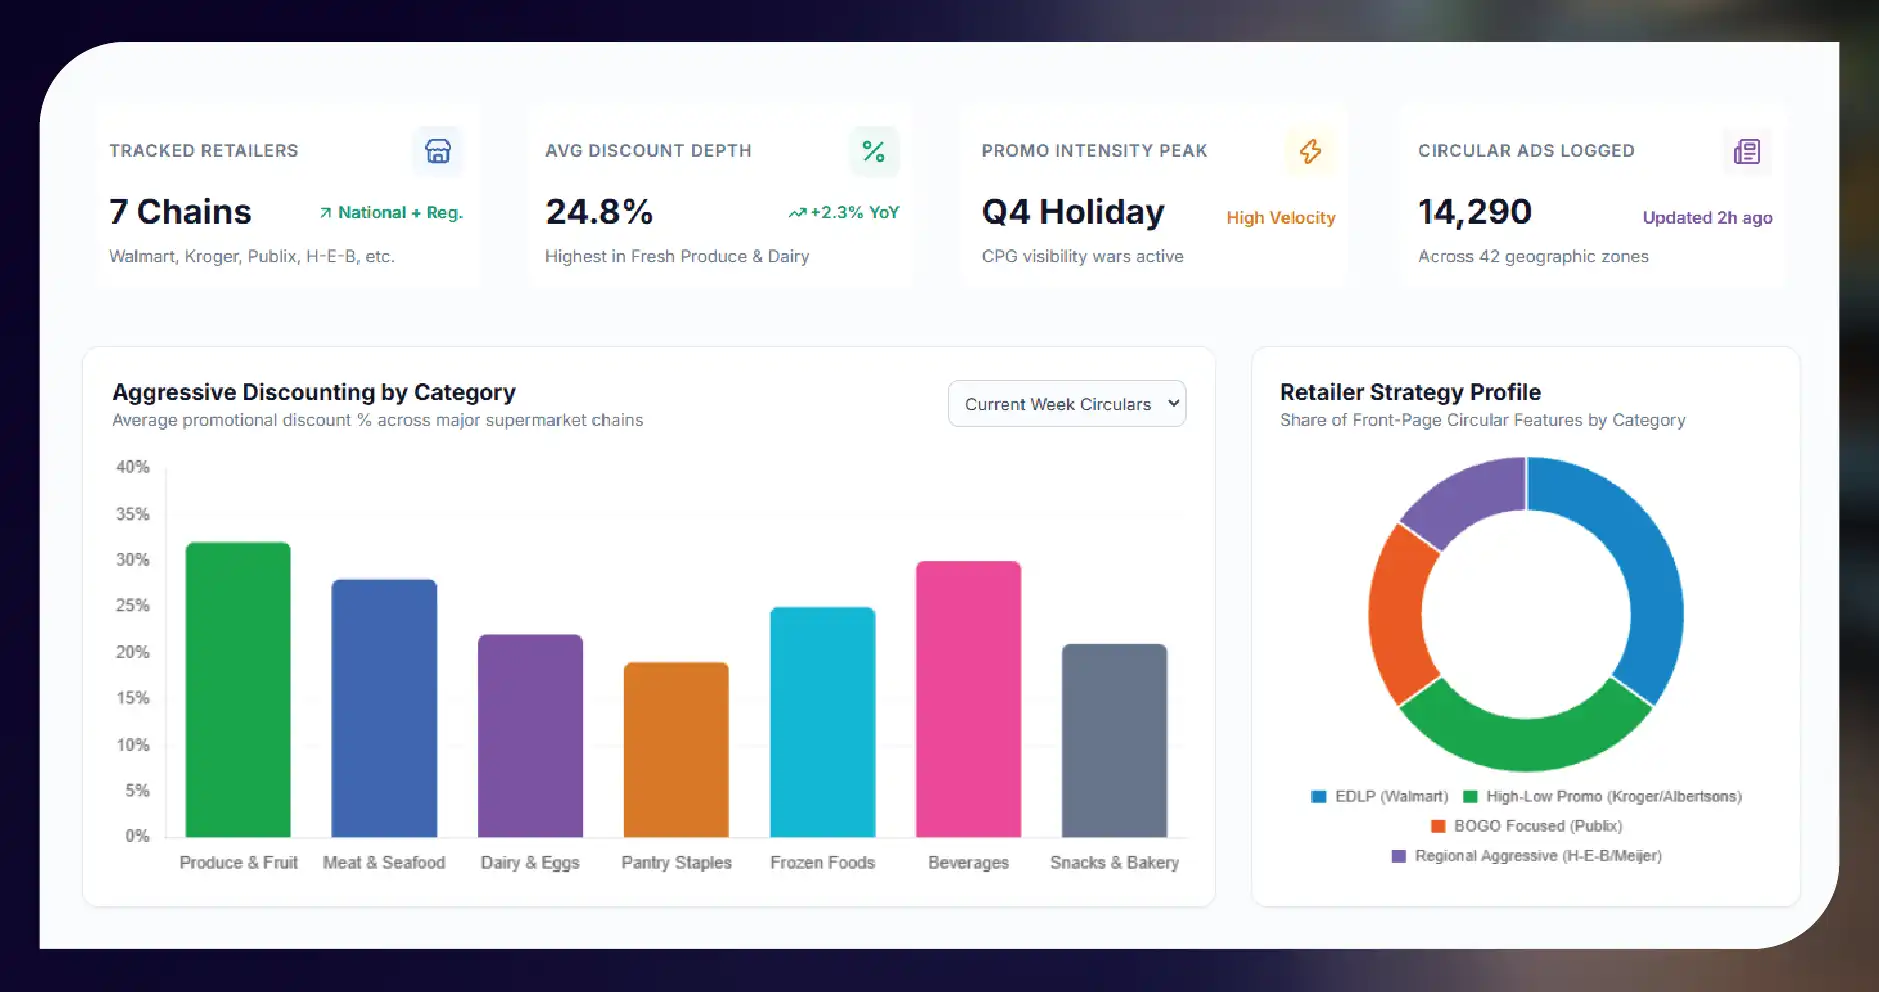Click the '40%' y-axis label
The height and width of the screenshot is (992, 1879).
click(133, 467)
